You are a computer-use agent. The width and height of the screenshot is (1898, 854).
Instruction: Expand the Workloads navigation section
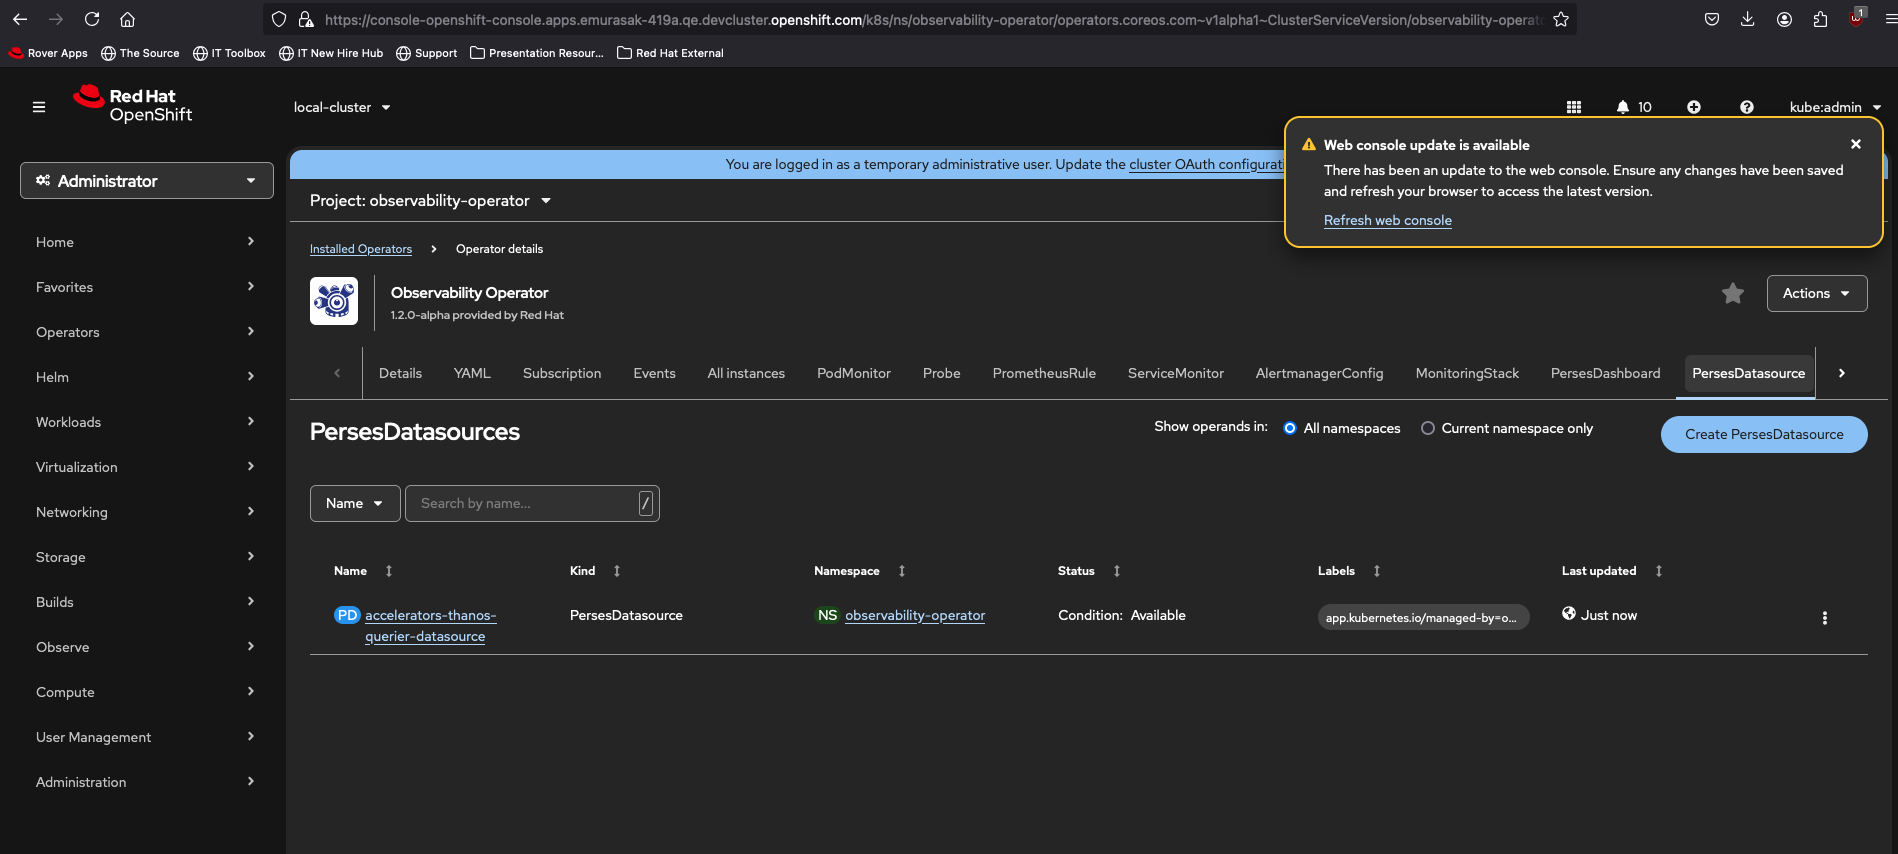[x=145, y=422]
